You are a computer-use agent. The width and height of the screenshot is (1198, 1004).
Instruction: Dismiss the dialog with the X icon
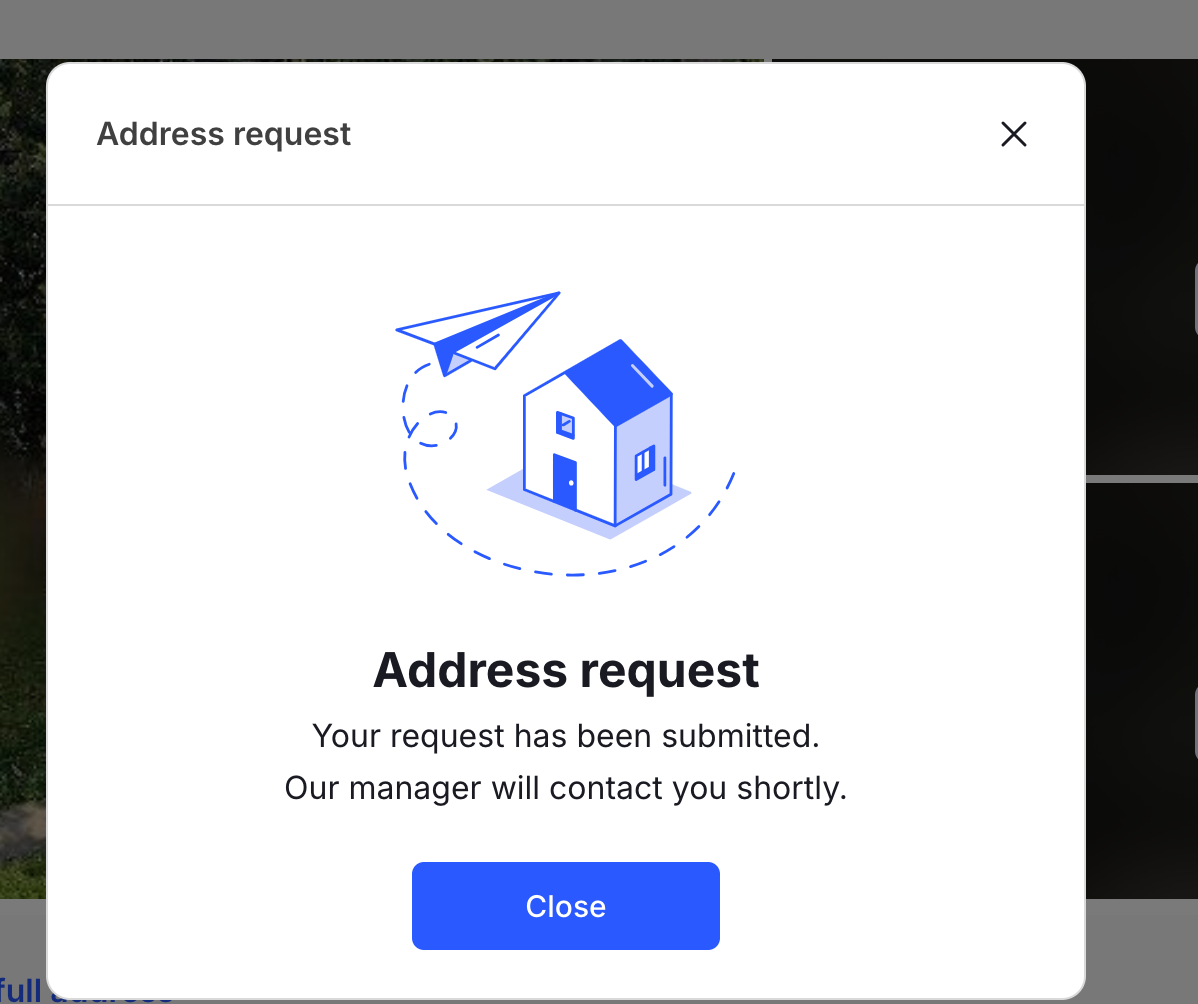coord(1013,134)
